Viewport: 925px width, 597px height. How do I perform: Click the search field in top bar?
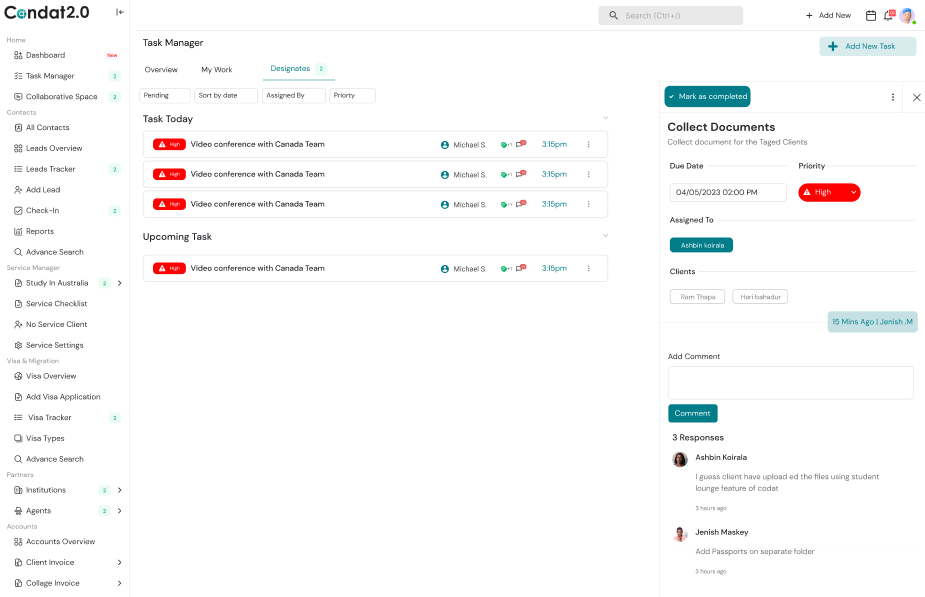670,15
